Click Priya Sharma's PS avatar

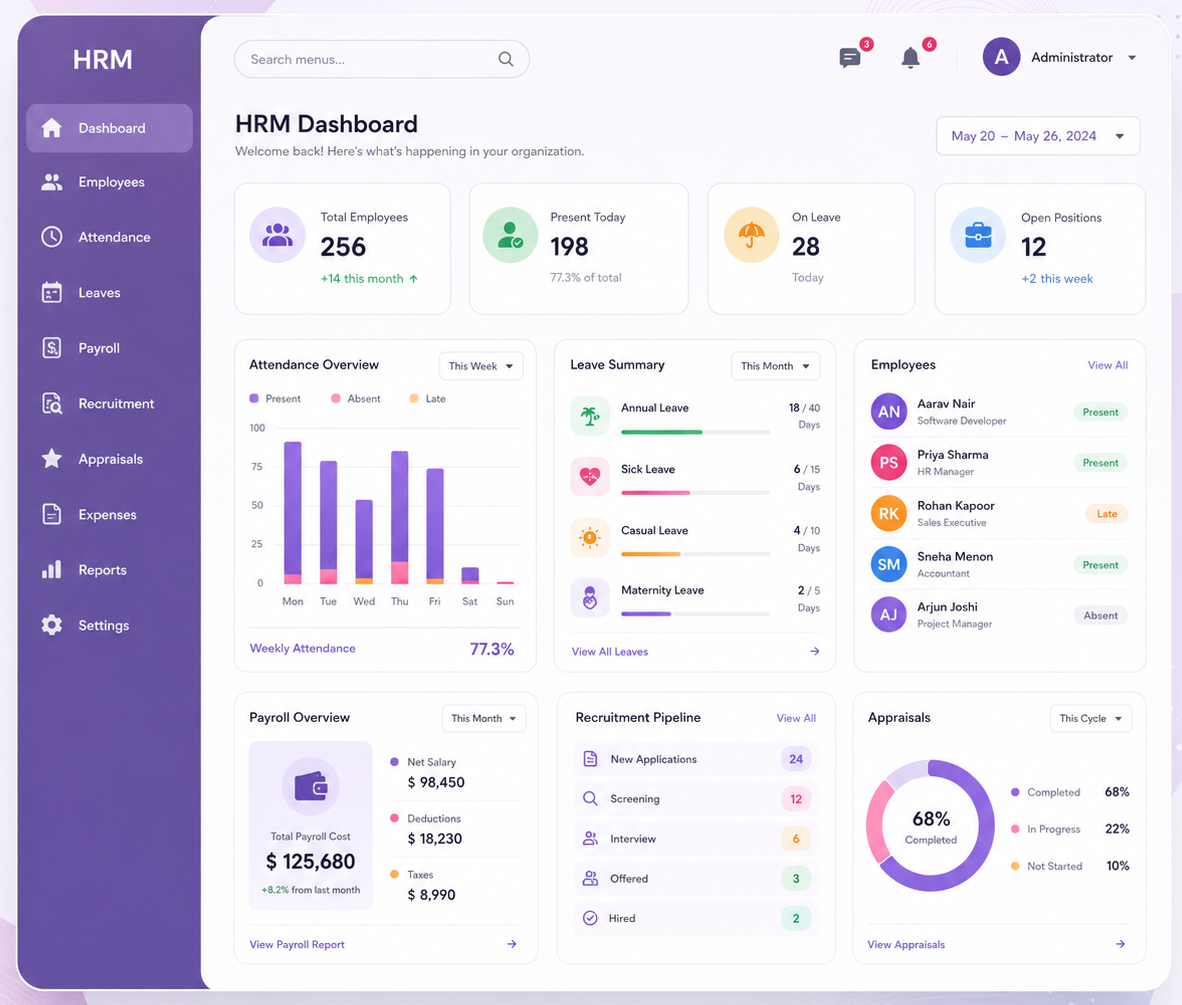click(x=889, y=462)
